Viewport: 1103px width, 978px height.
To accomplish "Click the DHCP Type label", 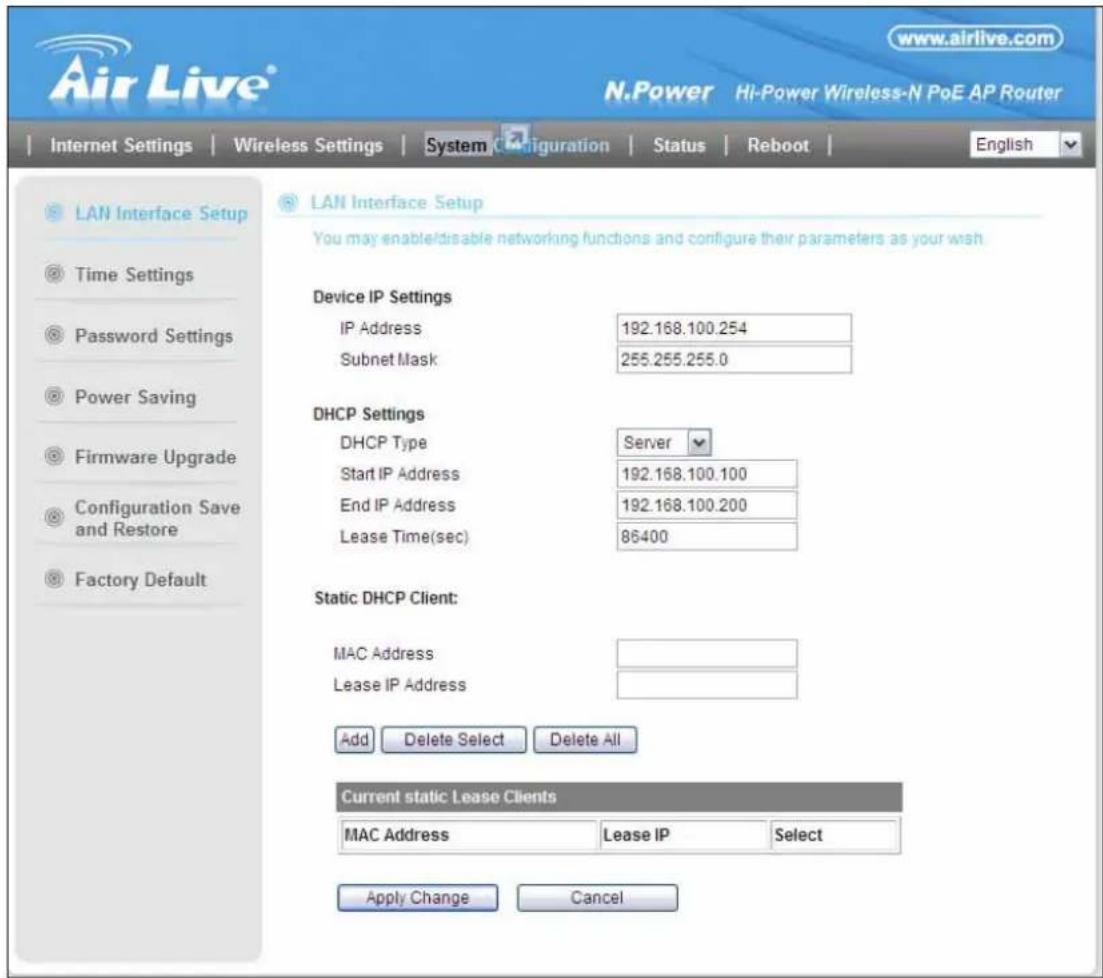I will (383, 443).
